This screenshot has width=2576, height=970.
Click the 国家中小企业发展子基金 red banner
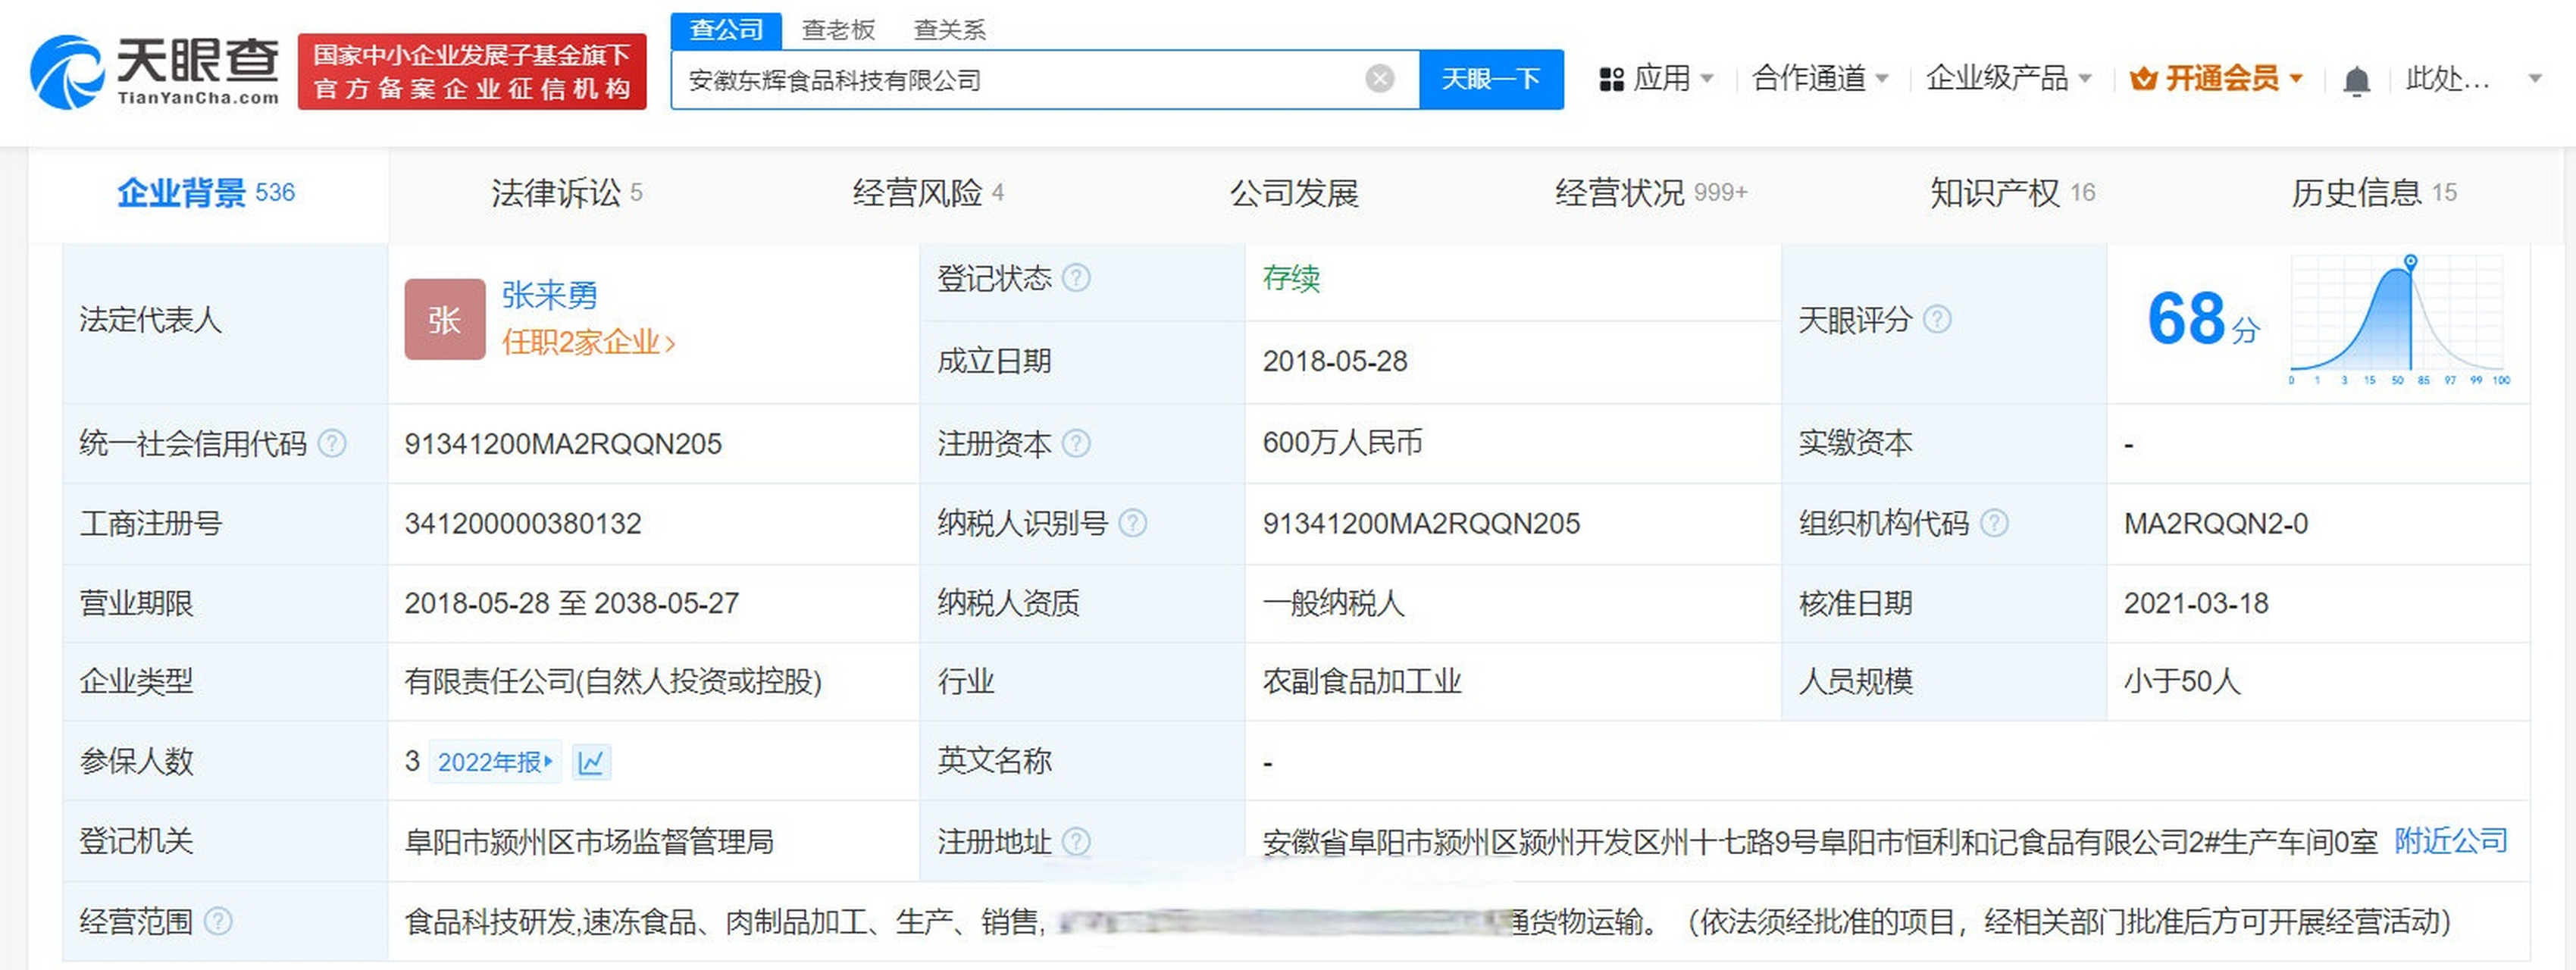[472, 71]
